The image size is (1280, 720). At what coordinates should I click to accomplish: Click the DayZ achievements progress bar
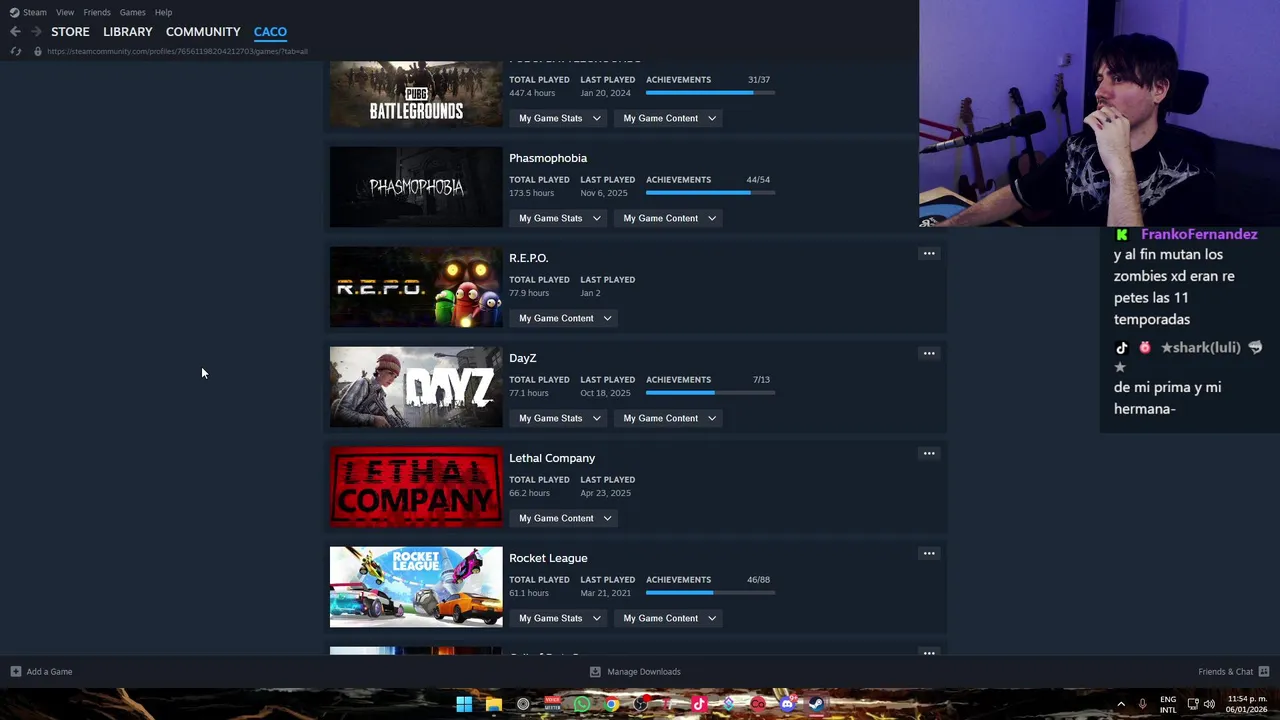pyautogui.click(x=710, y=393)
